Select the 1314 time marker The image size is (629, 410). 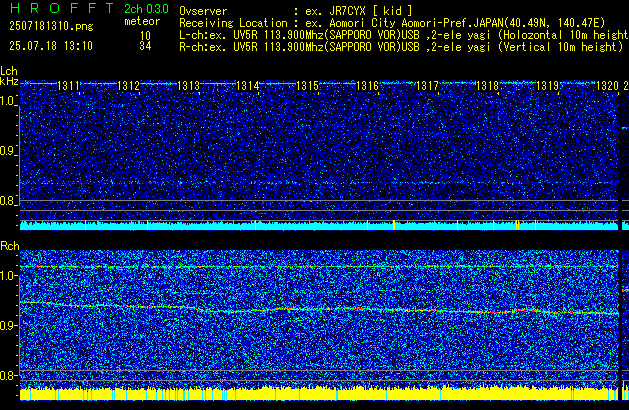(248, 86)
